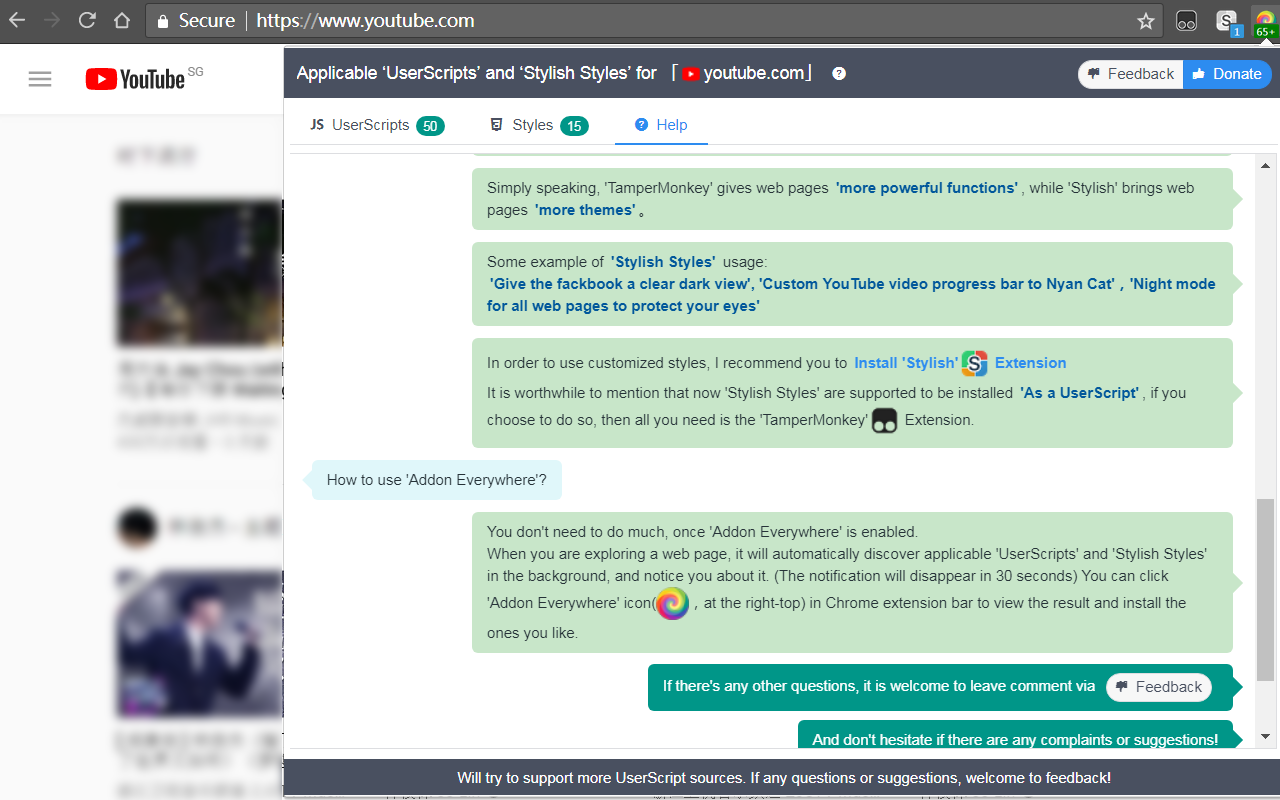This screenshot has width=1280, height=800.
Task: Click the Stylish 'S' icon in the help text
Action: coord(974,363)
